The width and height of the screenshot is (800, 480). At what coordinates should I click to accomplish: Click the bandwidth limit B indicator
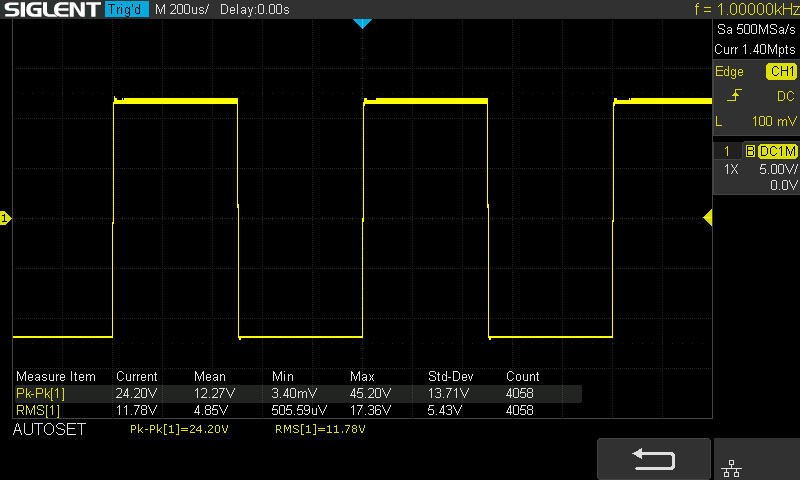pyautogui.click(x=750, y=151)
